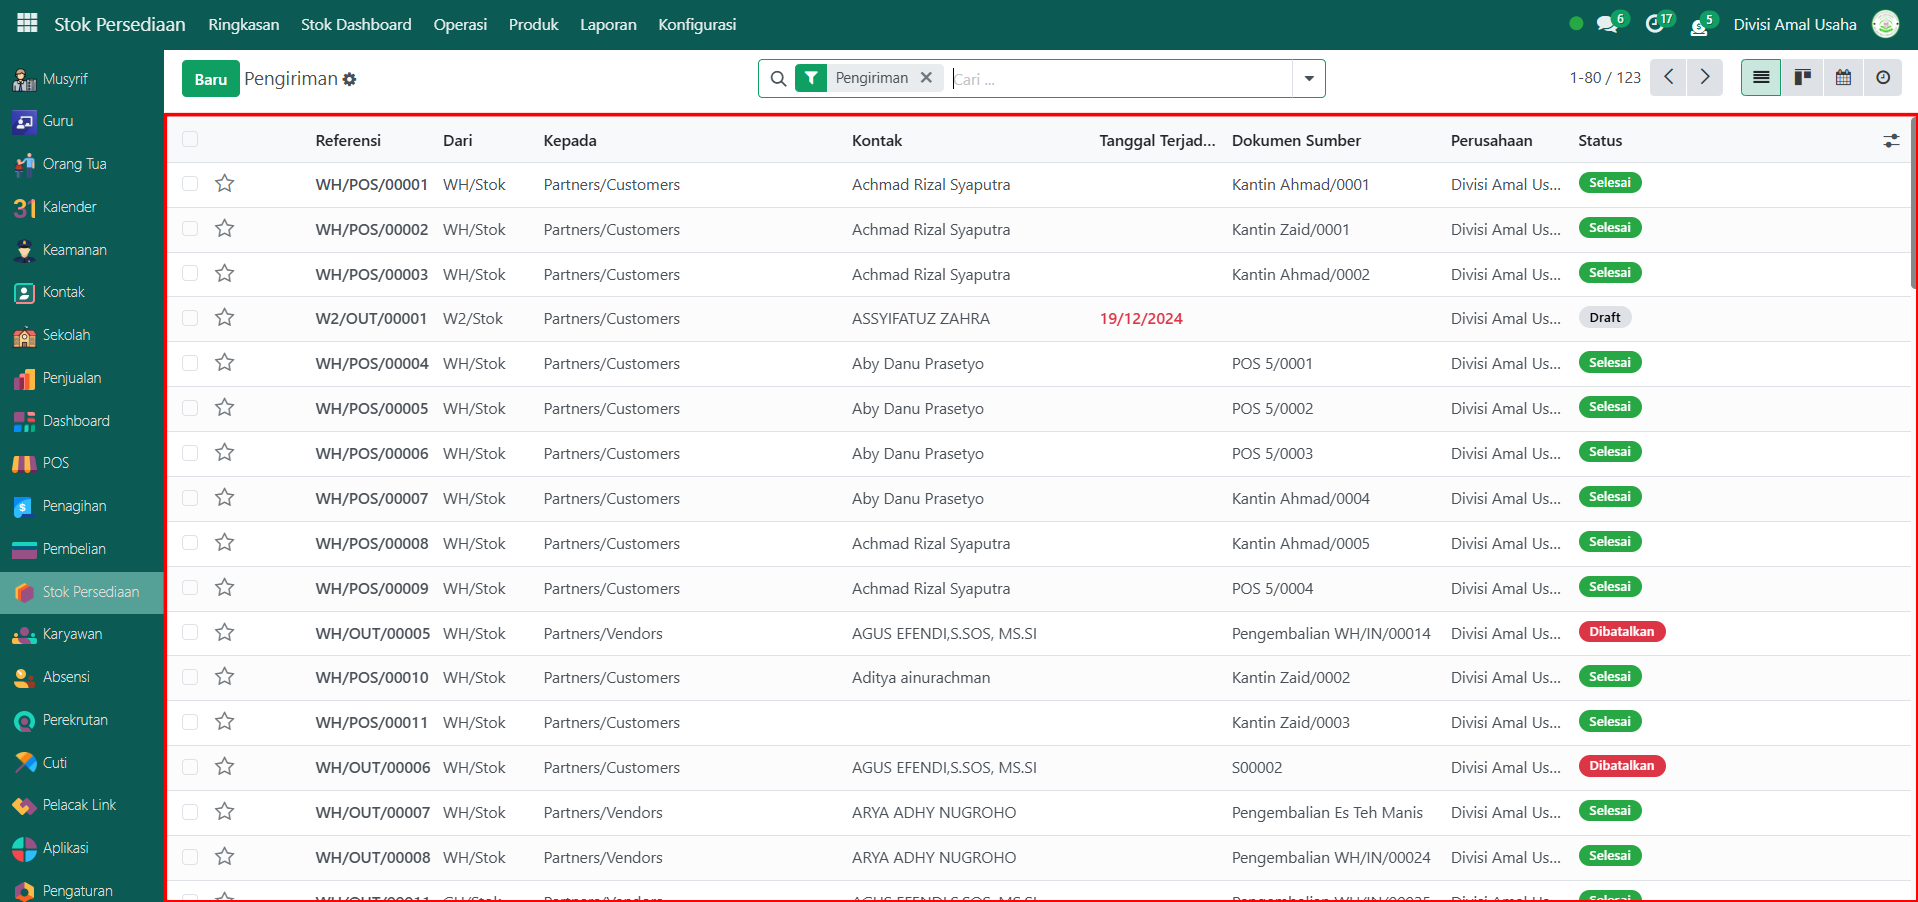Remove the Pengiriman filter tag

point(926,78)
